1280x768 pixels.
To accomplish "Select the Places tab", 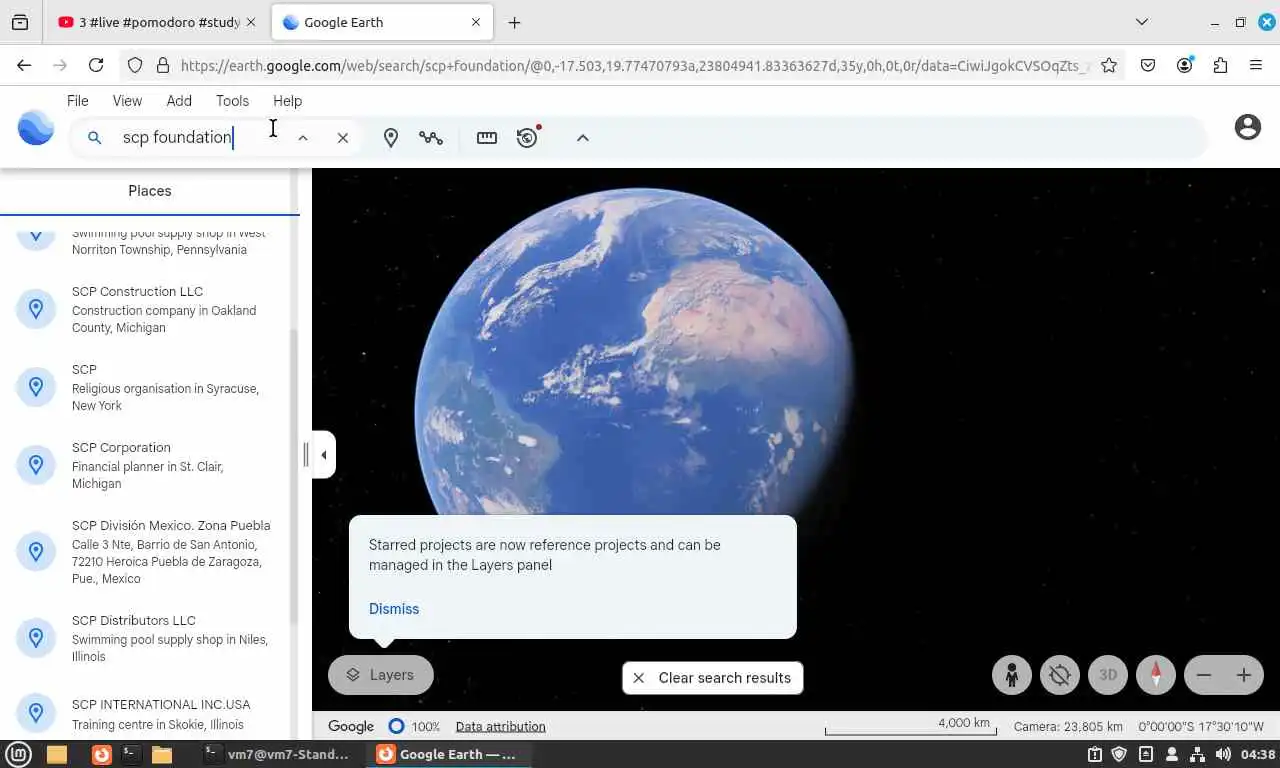I will tap(150, 191).
